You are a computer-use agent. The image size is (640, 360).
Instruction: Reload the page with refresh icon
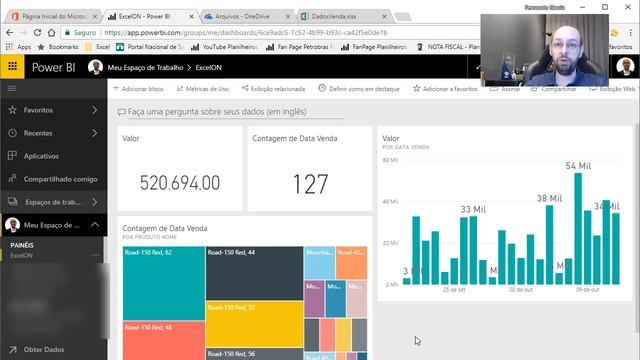(x=37, y=32)
